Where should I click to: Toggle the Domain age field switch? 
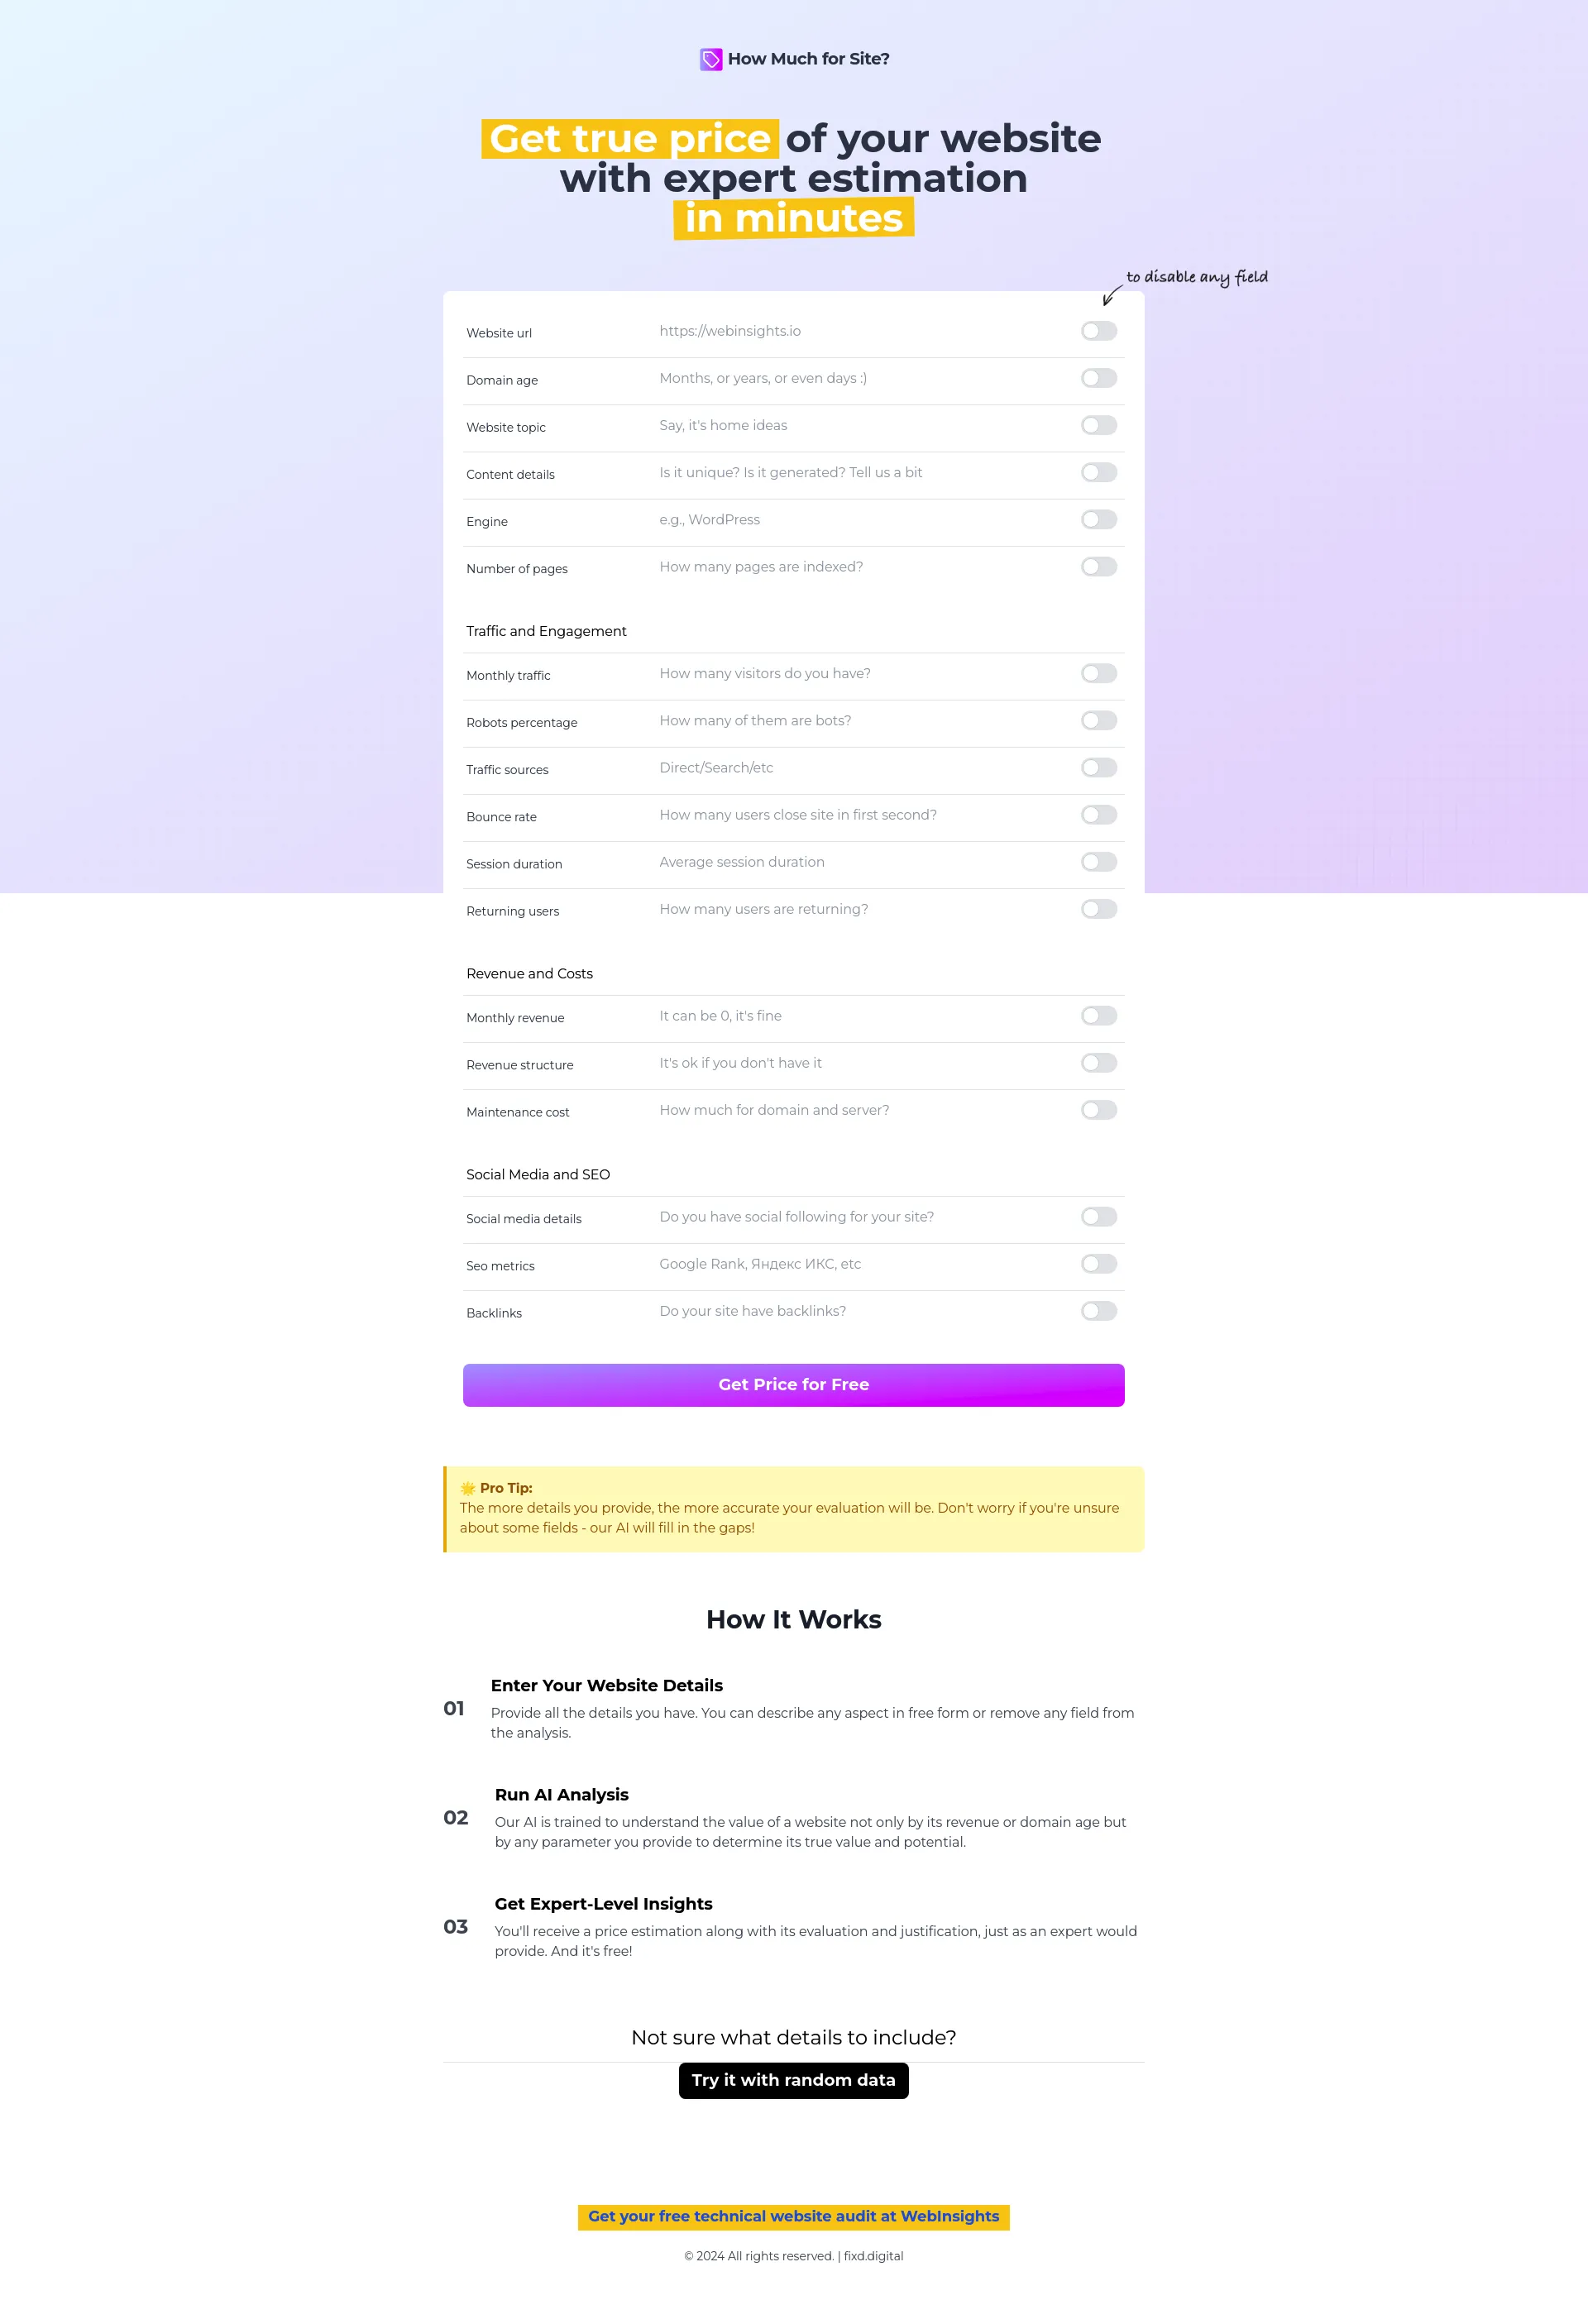(x=1098, y=378)
